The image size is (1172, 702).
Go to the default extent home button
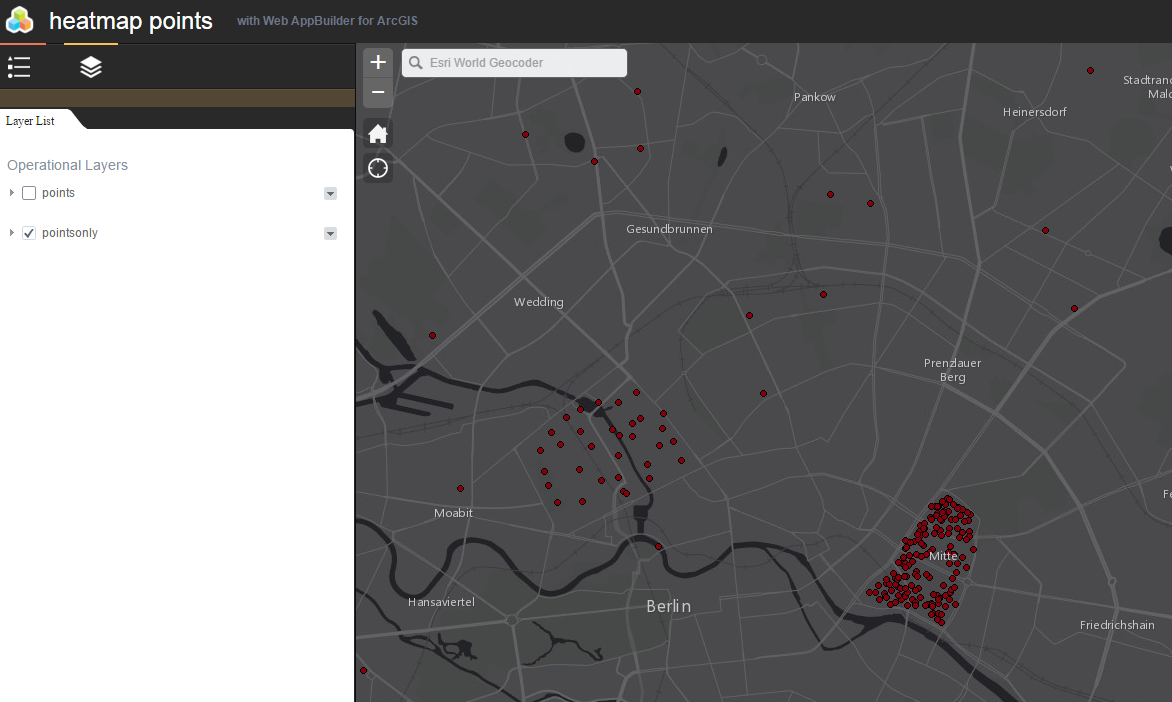click(x=378, y=134)
